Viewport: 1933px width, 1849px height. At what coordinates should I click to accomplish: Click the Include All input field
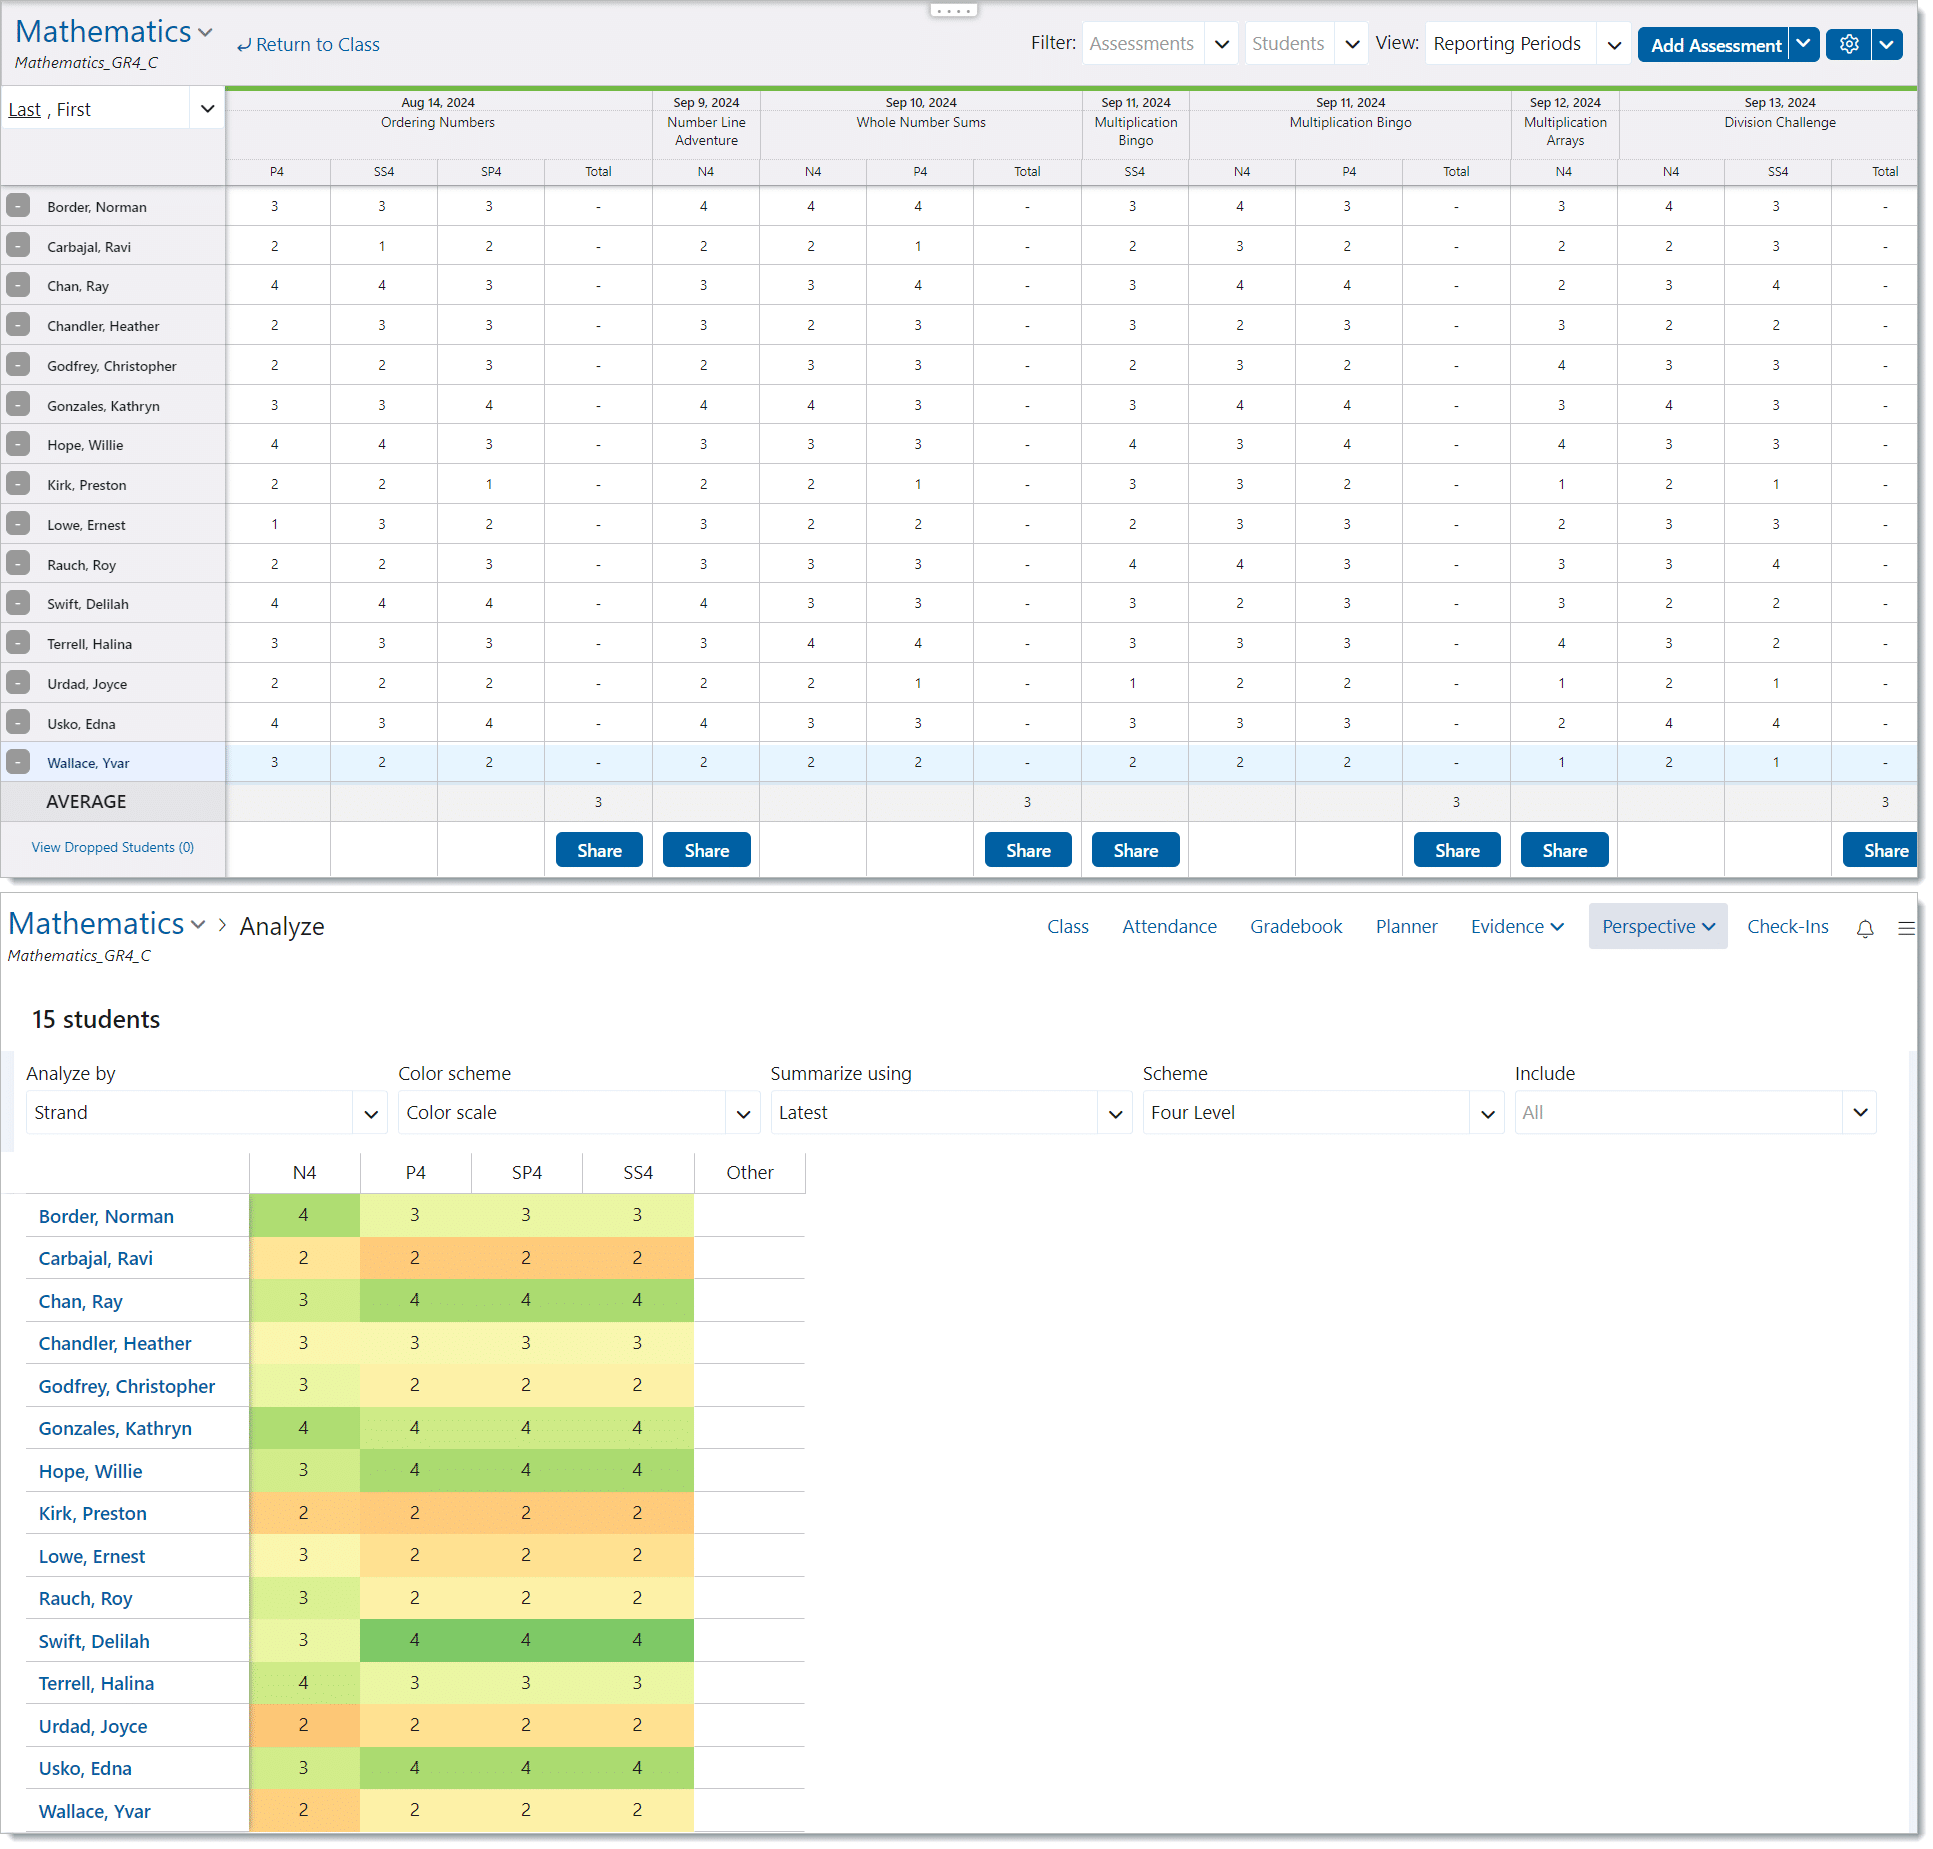1678,1113
